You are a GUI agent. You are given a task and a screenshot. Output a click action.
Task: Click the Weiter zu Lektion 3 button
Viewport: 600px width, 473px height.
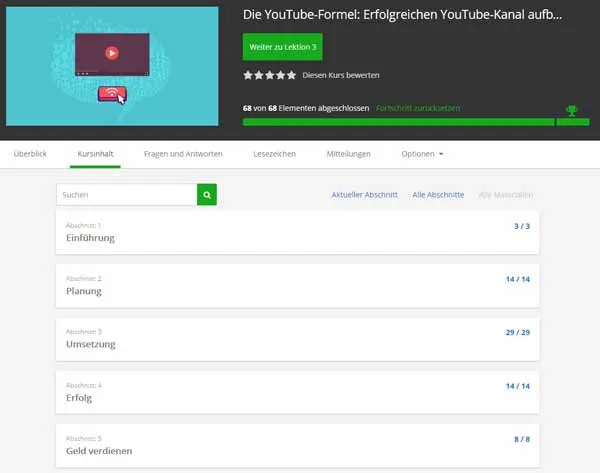click(x=282, y=47)
